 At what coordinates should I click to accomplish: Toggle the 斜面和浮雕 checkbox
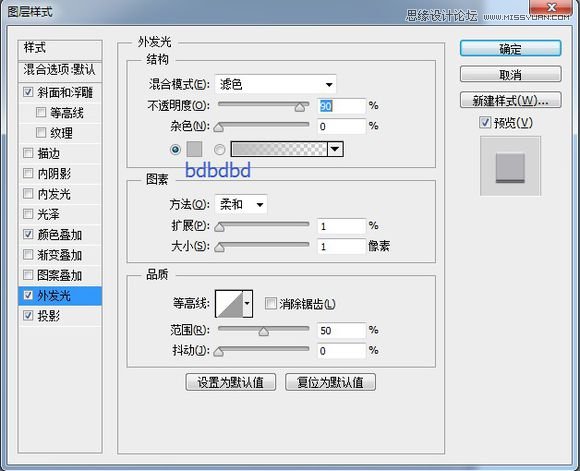pos(28,92)
